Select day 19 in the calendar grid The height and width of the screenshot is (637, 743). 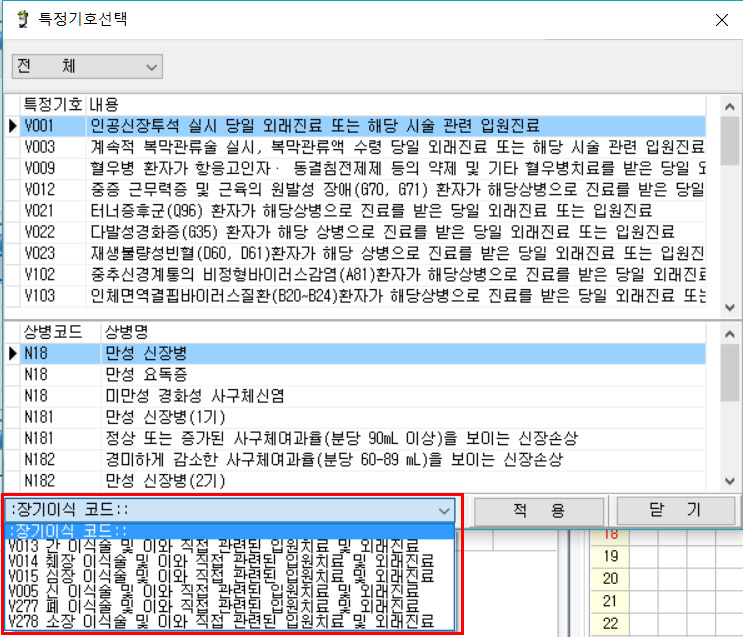click(x=608, y=556)
